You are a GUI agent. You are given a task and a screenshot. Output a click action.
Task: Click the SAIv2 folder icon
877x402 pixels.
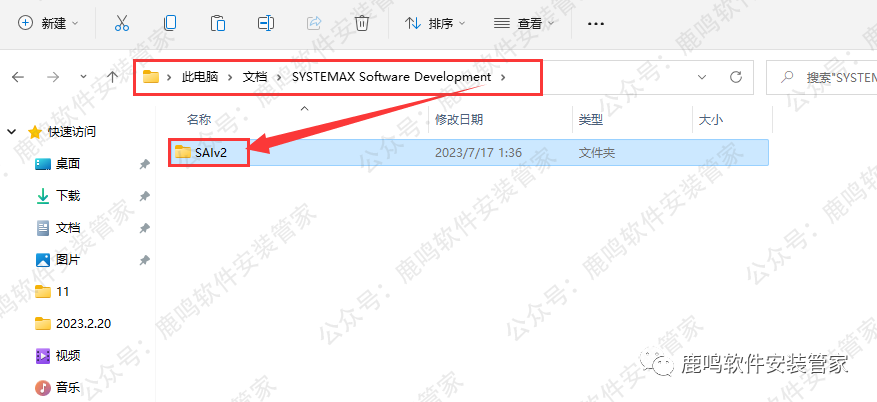click(x=182, y=152)
